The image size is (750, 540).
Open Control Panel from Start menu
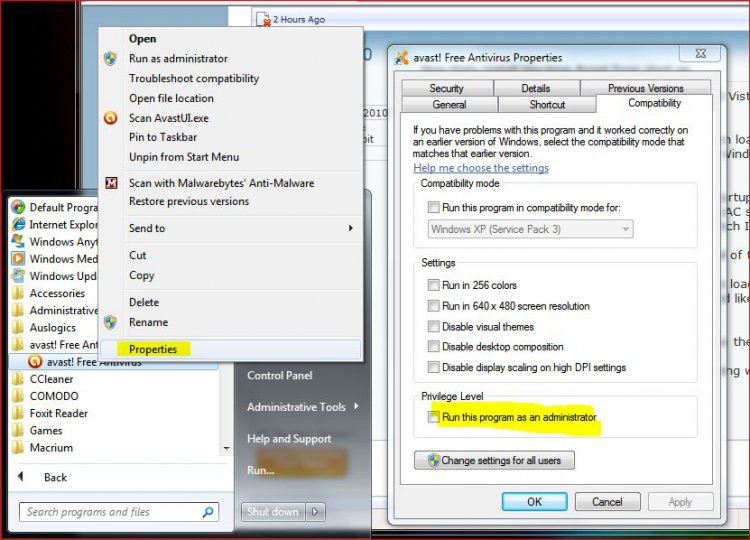[x=280, y=375]
